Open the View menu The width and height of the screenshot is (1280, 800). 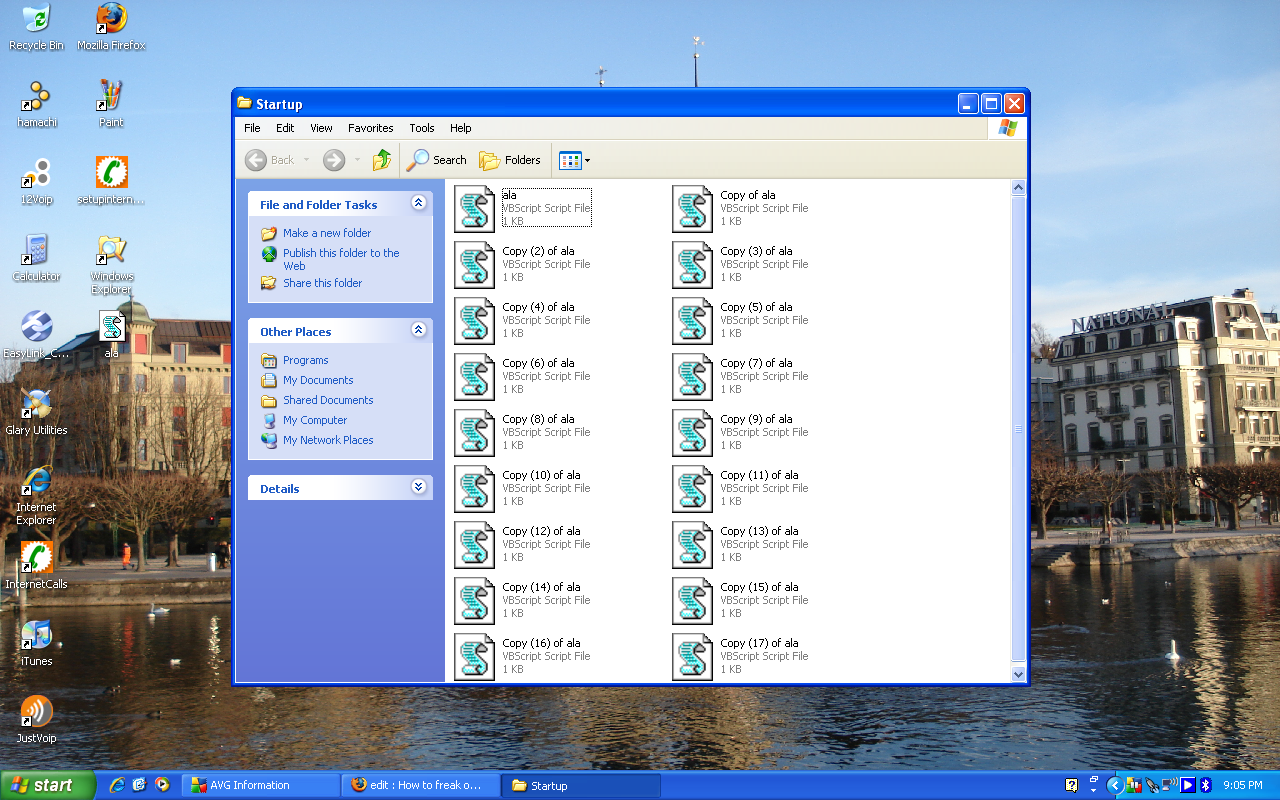[321, 128]
